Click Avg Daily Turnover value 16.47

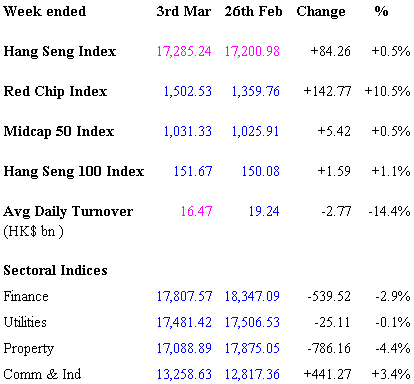[x=196, y=211]
